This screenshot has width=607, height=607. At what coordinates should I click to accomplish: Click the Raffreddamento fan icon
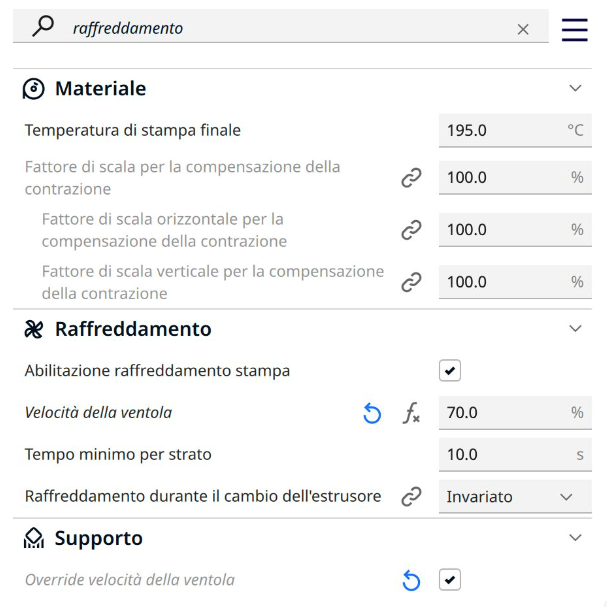coord(34,329)
